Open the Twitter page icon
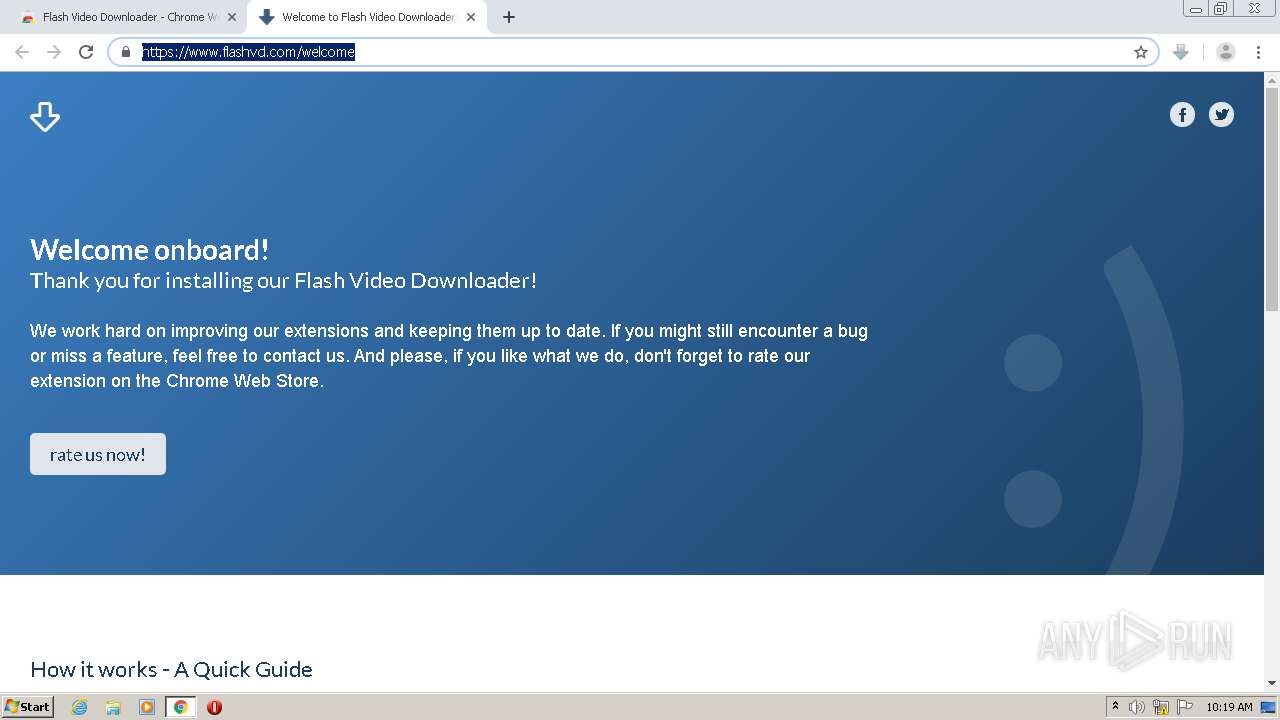 (x=1221, y=114)
